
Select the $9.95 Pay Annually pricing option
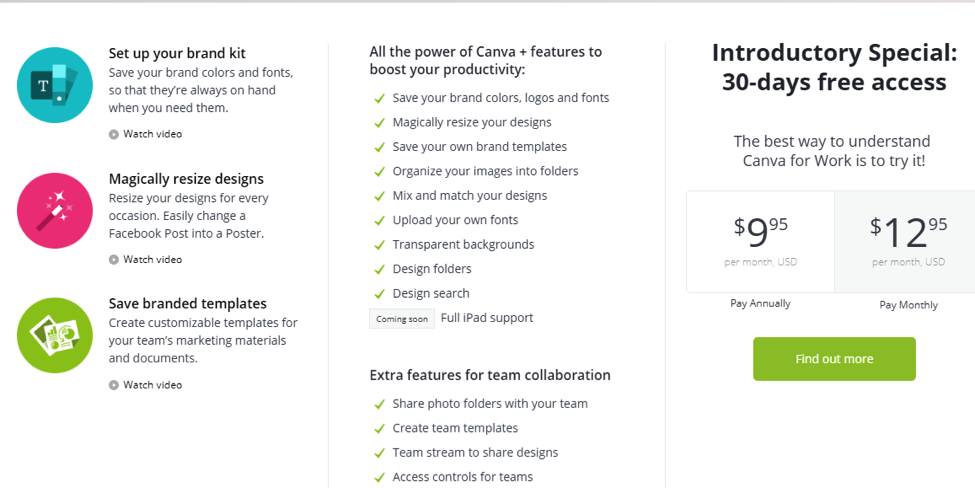point(760,242)
